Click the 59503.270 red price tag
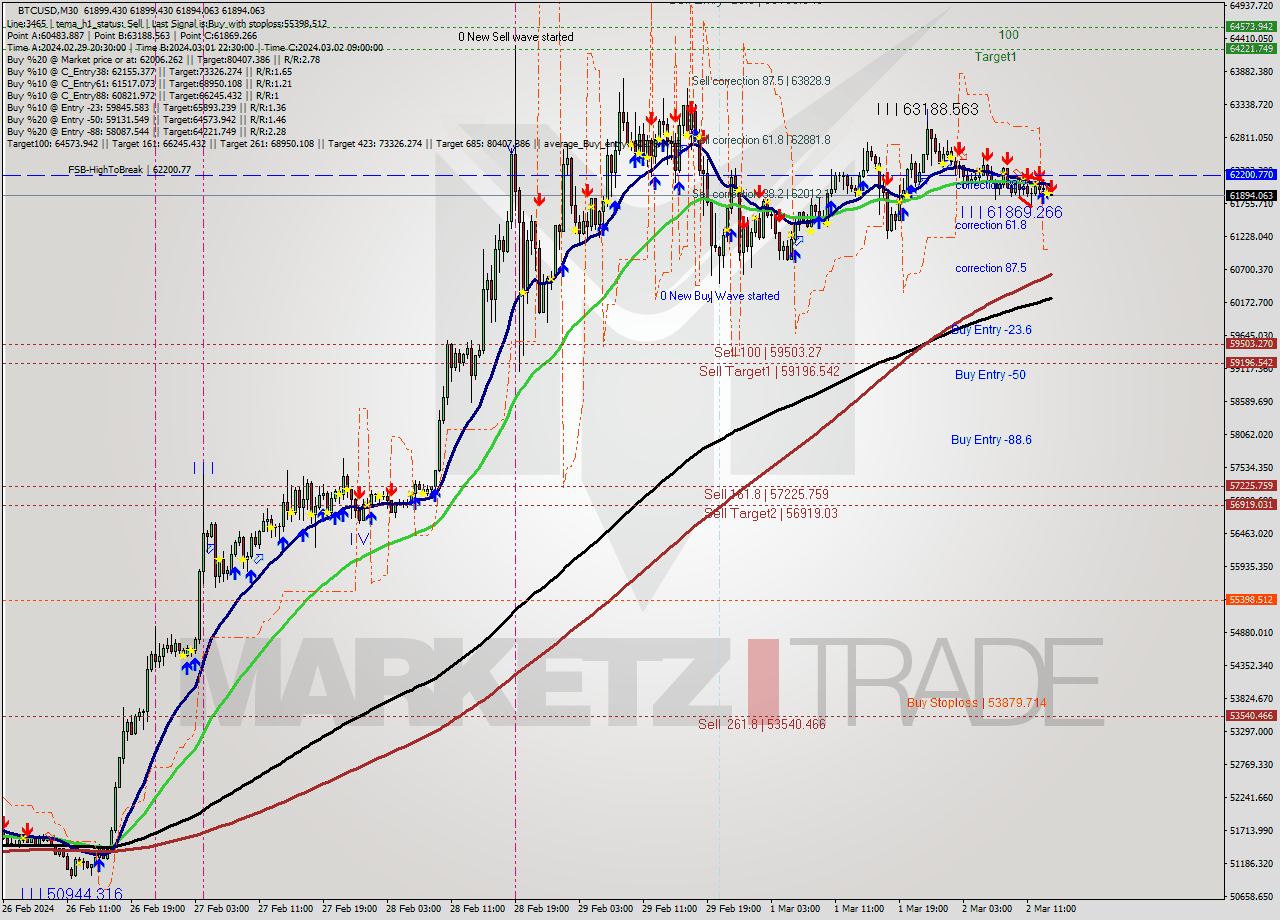Screen dimensions: 1280x920 [1251, 343]
